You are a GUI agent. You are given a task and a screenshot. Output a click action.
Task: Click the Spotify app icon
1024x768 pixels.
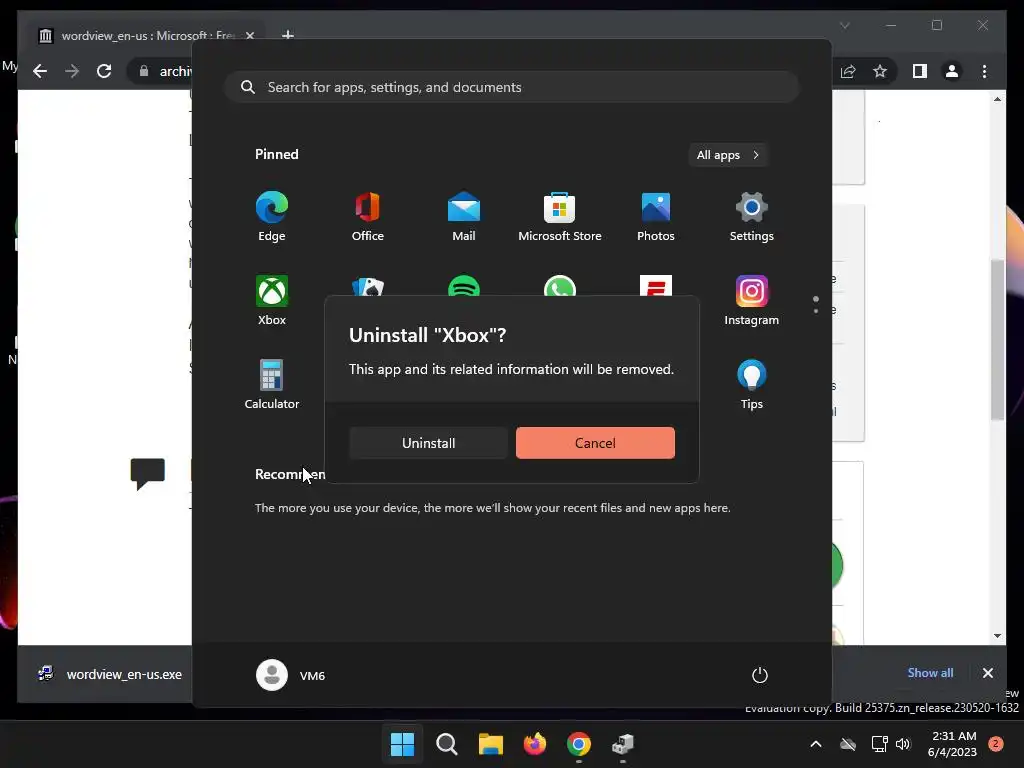point(464,286)
